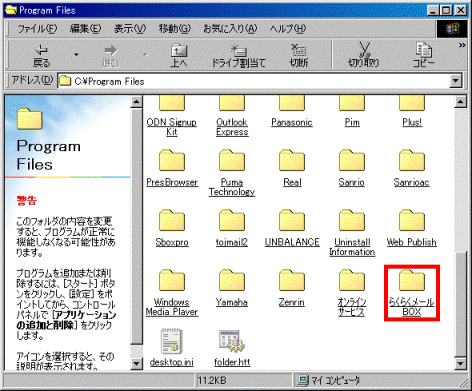Click the Forward (進む) toolbar button

click(x=110, y=55)
